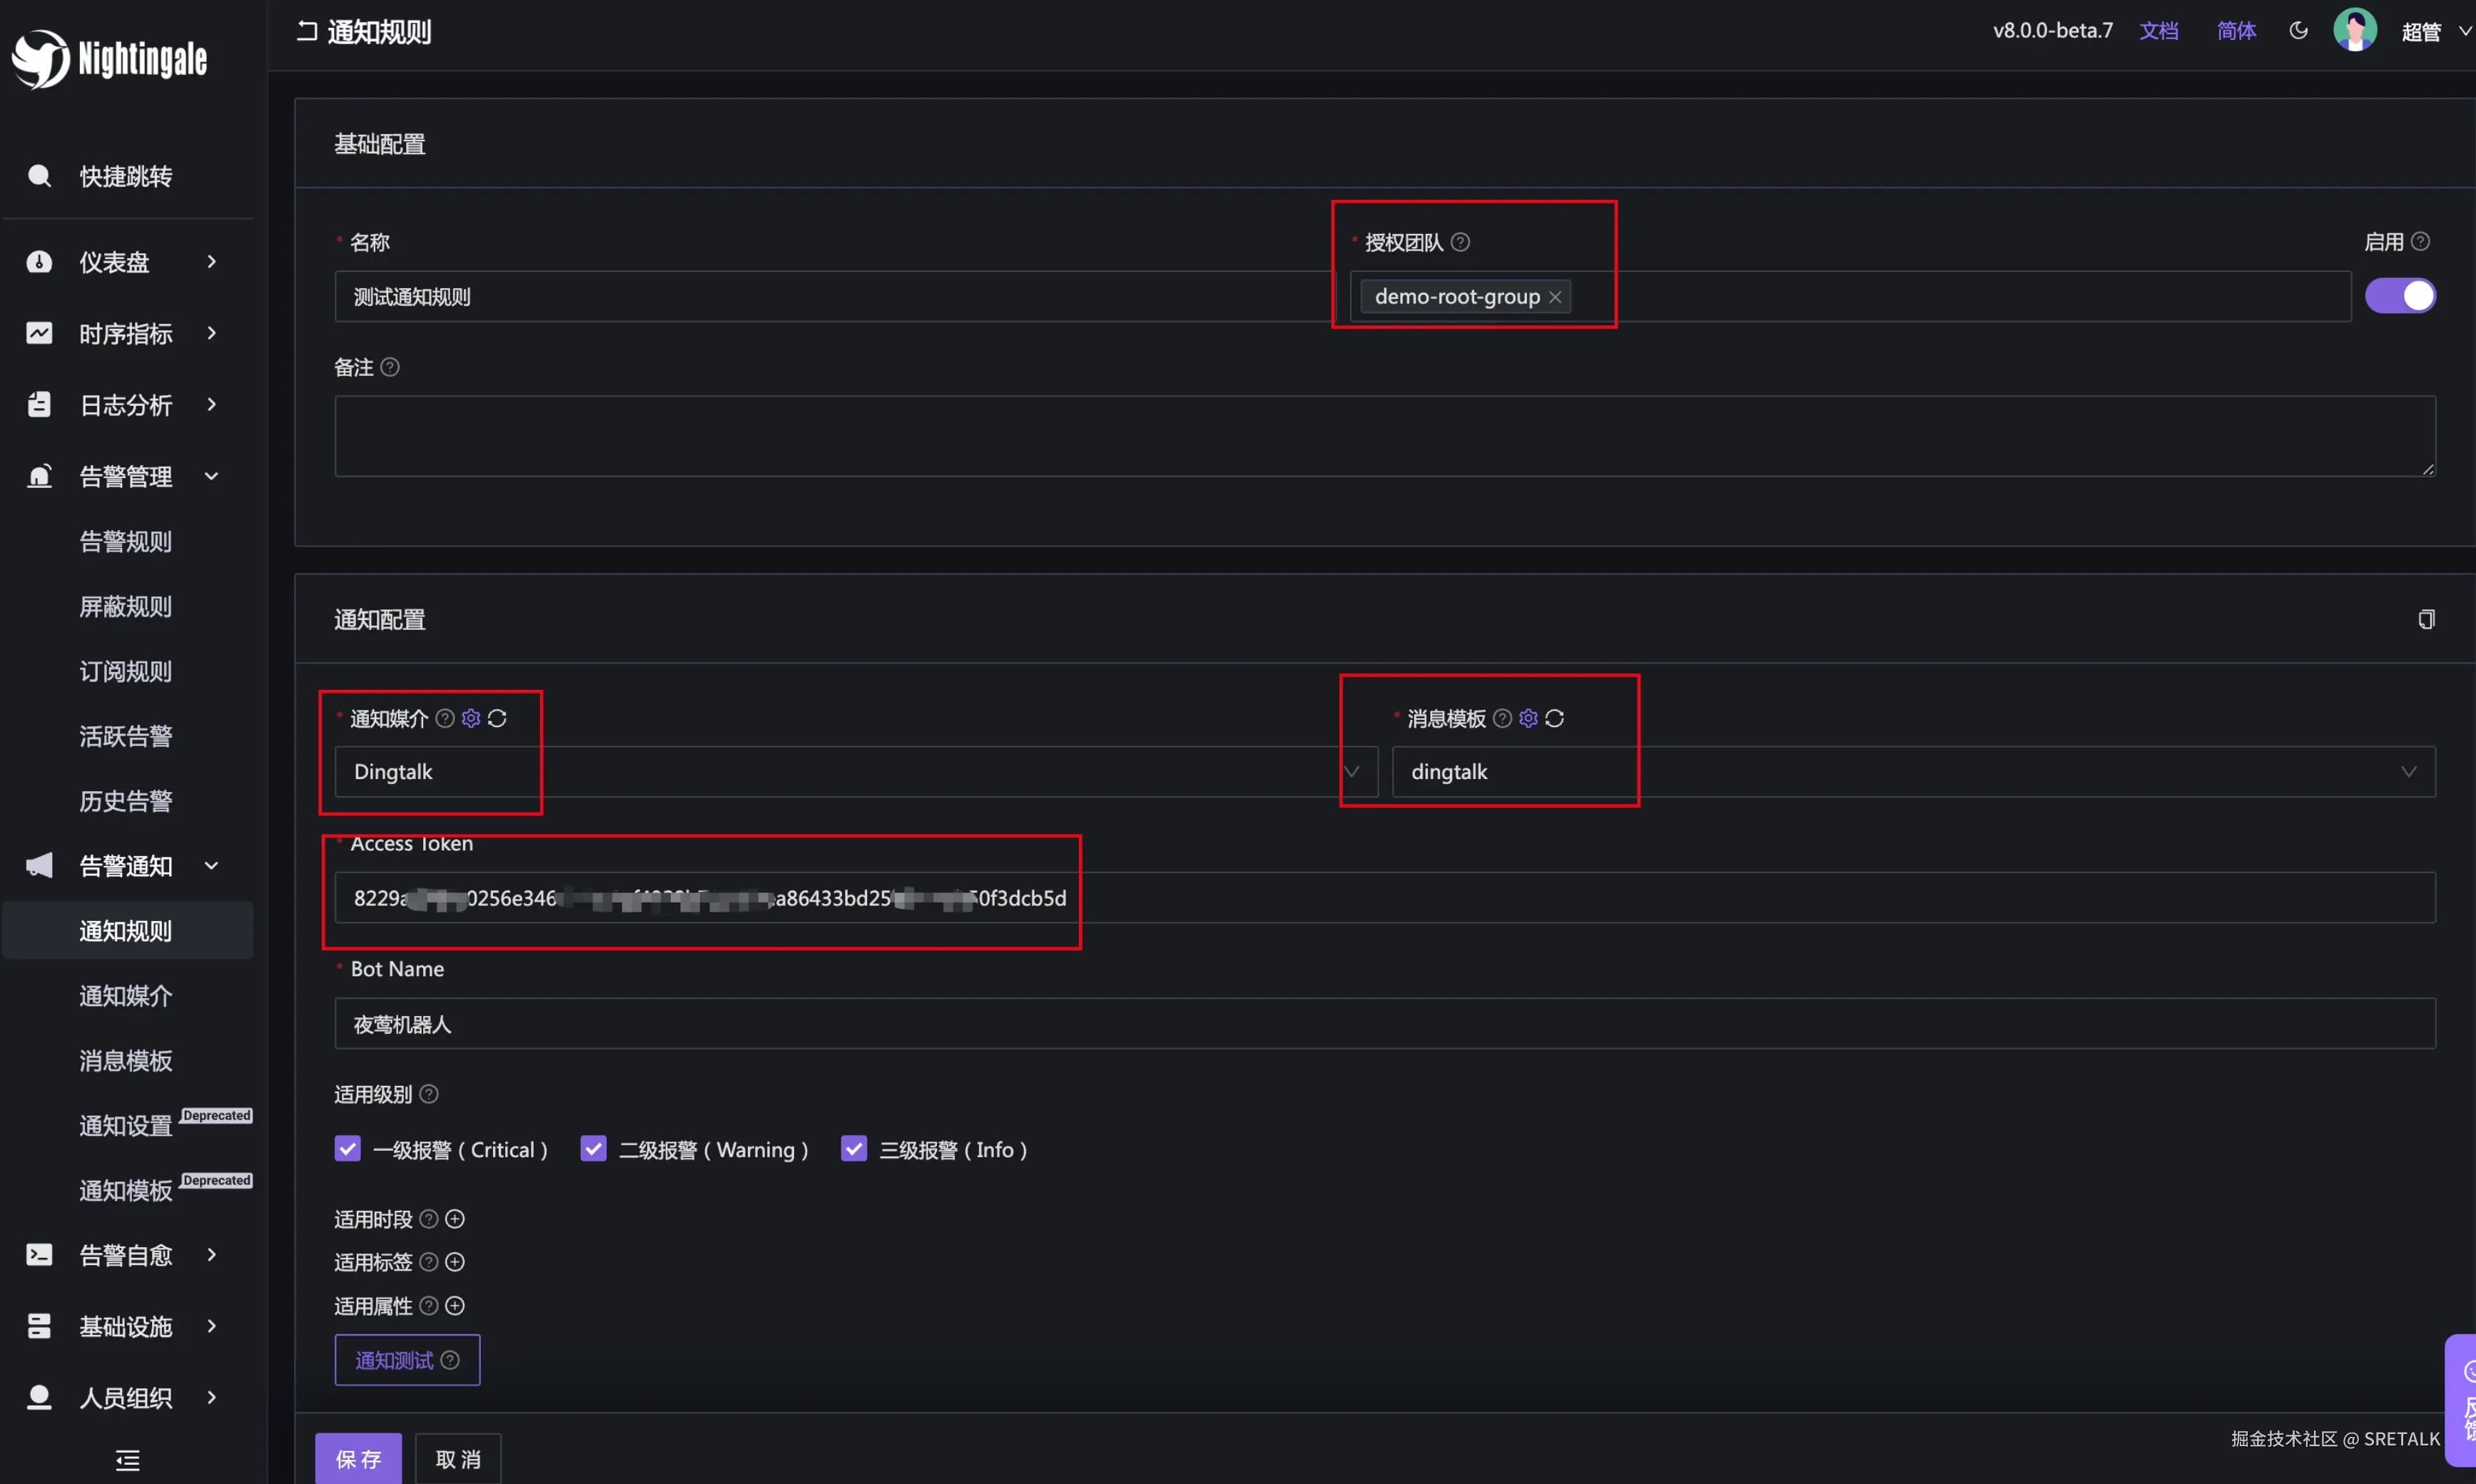The width and height of the screenshot is (2476, 1484).
Task: Expand the 告警自愈 menu
Action: (126, 1255)
